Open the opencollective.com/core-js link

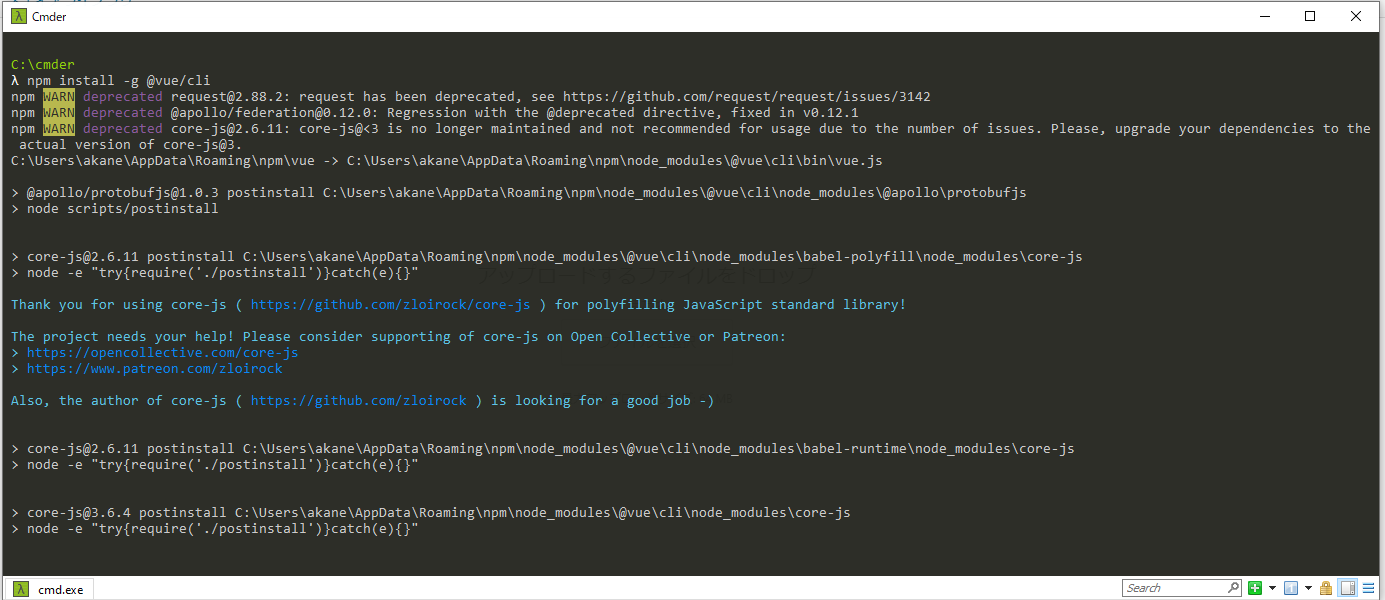pyautogui.click(x=162, y=353)
